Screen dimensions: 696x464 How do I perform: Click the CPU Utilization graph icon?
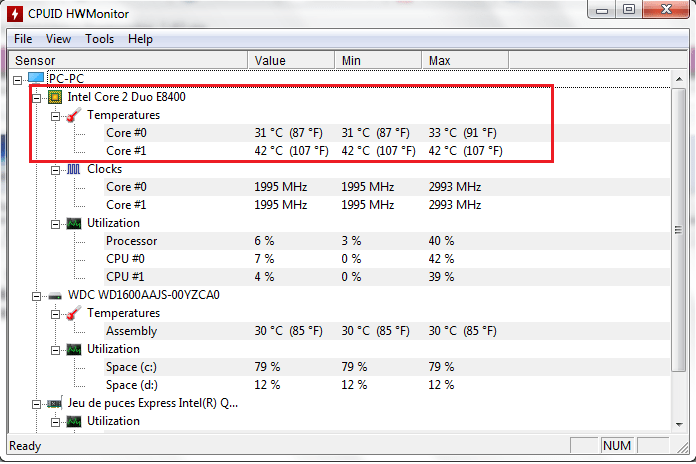pos(74,223)
